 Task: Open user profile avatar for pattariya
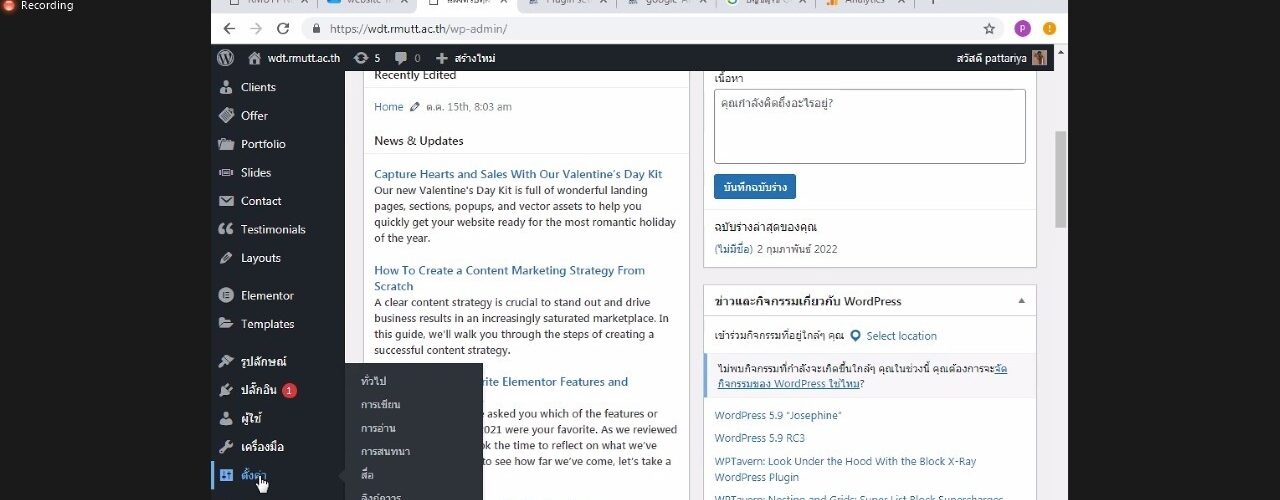(x=1040, y=58)
